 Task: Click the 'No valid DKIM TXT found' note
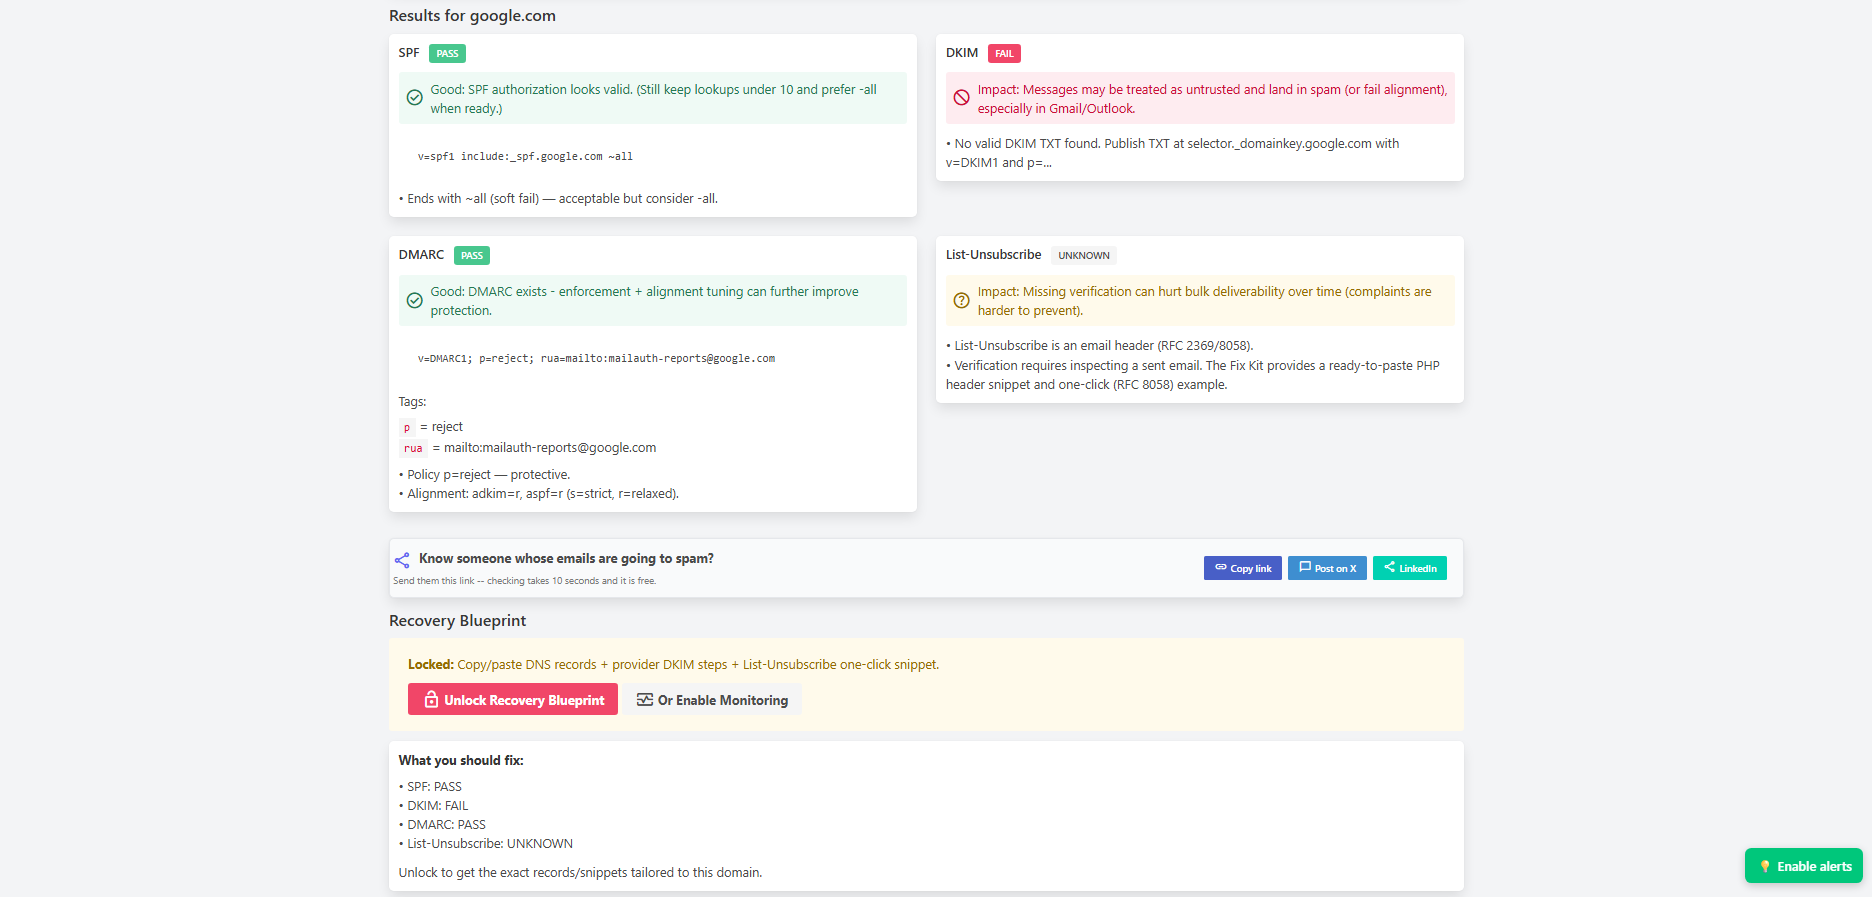click(1172, 153)
